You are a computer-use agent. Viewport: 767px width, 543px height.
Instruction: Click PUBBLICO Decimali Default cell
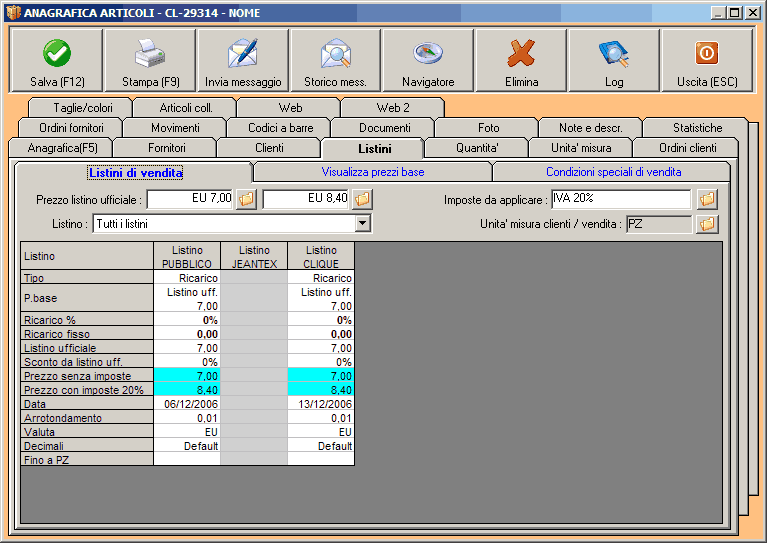tap(187, 446)
